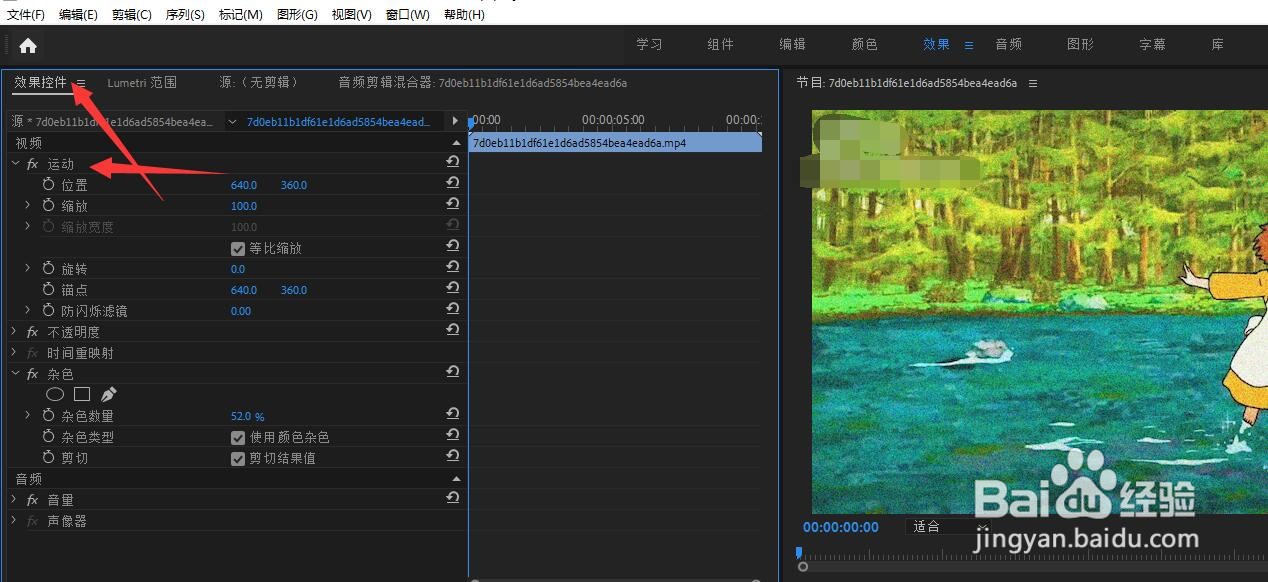Image resolution: width=1268 pixels, height=582 pixels.
Task: Open the 剪辑(C) menu
Action: (x=132, y=15)
